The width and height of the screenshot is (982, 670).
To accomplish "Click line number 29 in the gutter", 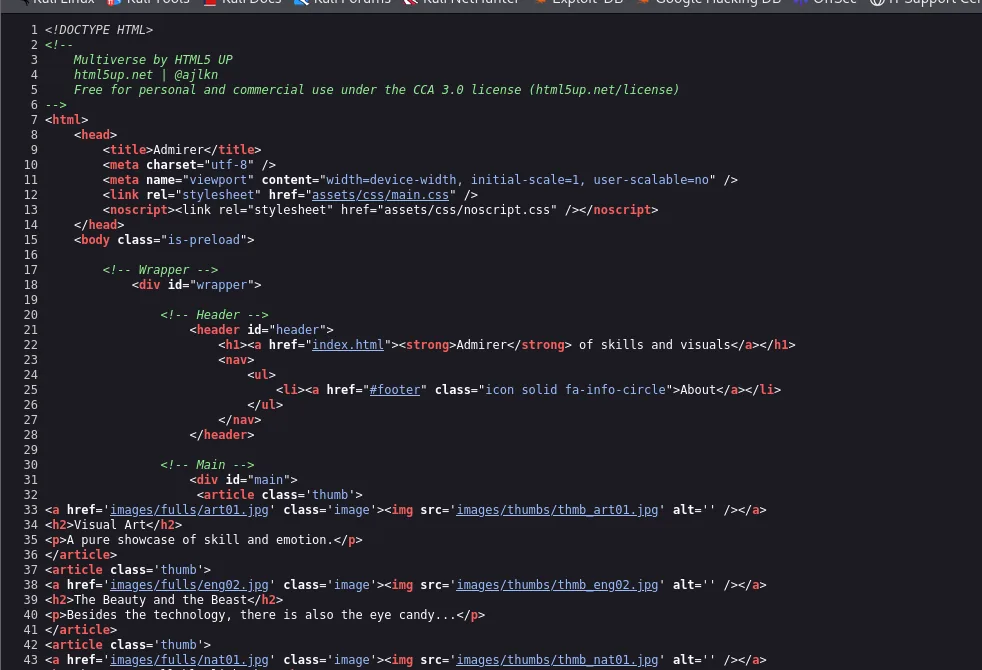I will point(31,450).
